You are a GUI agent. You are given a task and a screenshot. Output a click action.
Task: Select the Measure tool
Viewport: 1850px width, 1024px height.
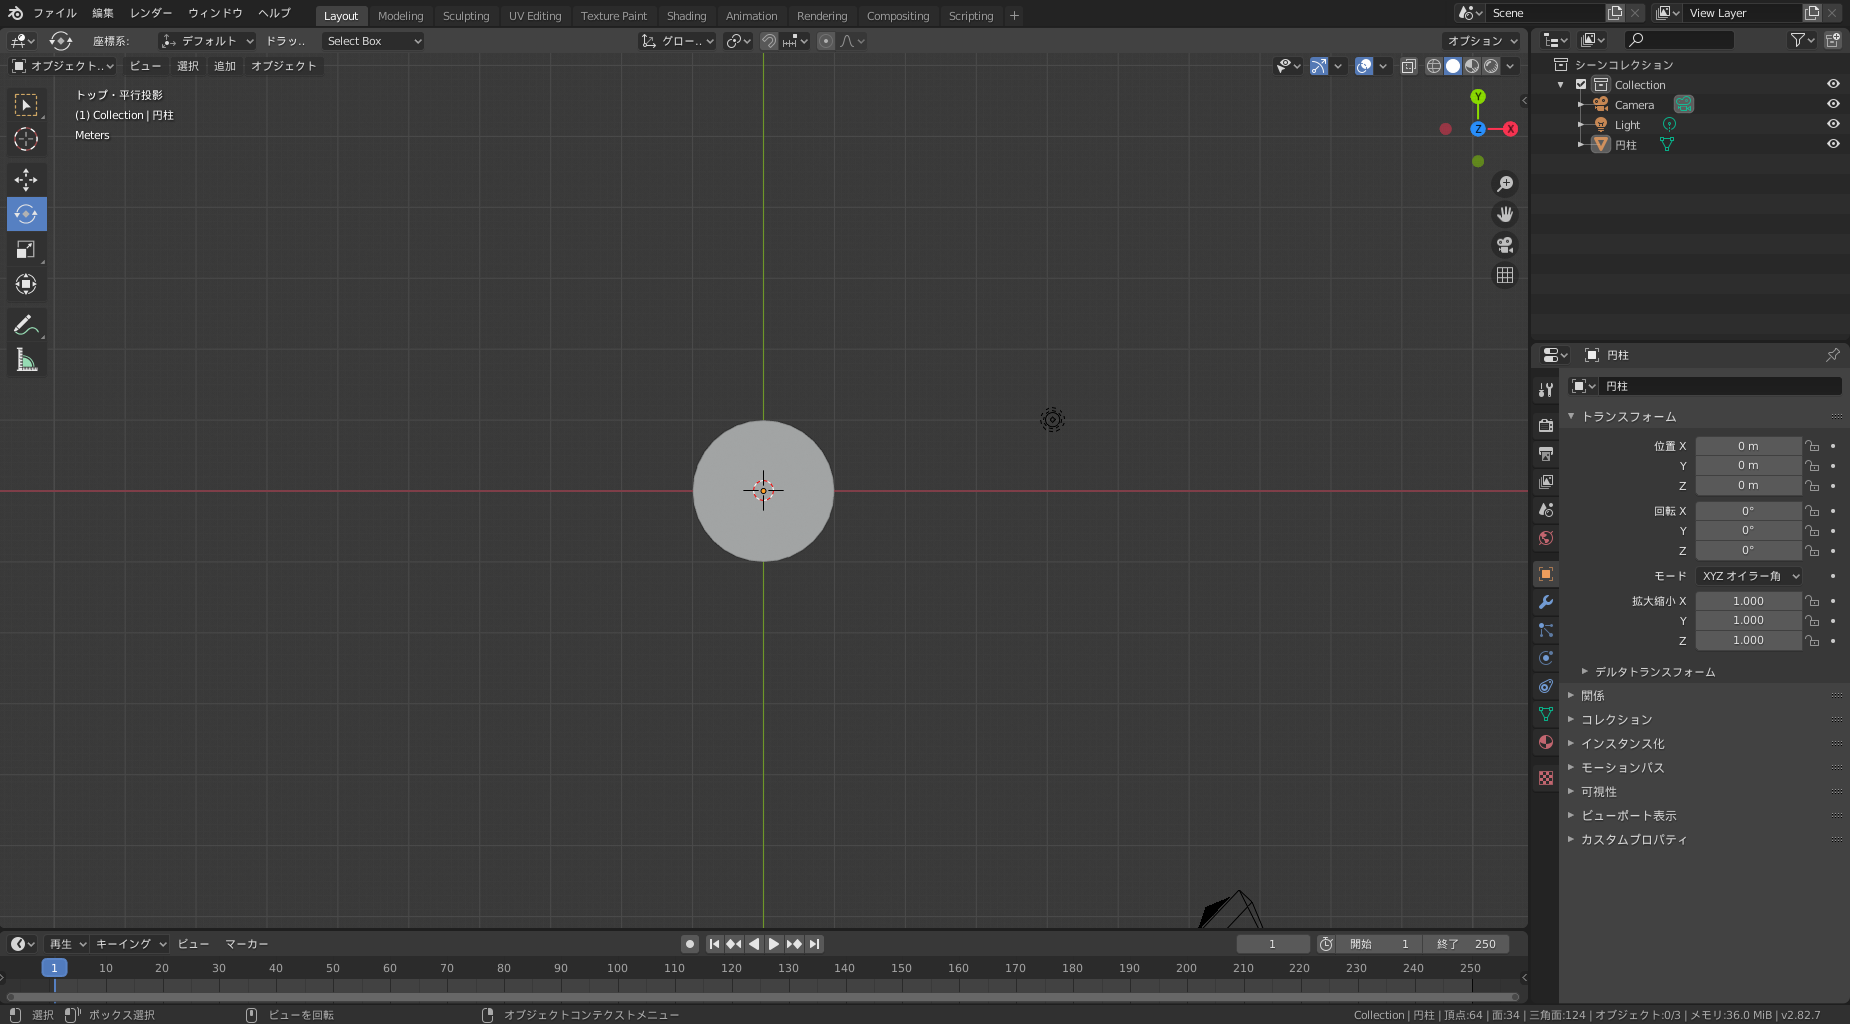tap(26, 361)
